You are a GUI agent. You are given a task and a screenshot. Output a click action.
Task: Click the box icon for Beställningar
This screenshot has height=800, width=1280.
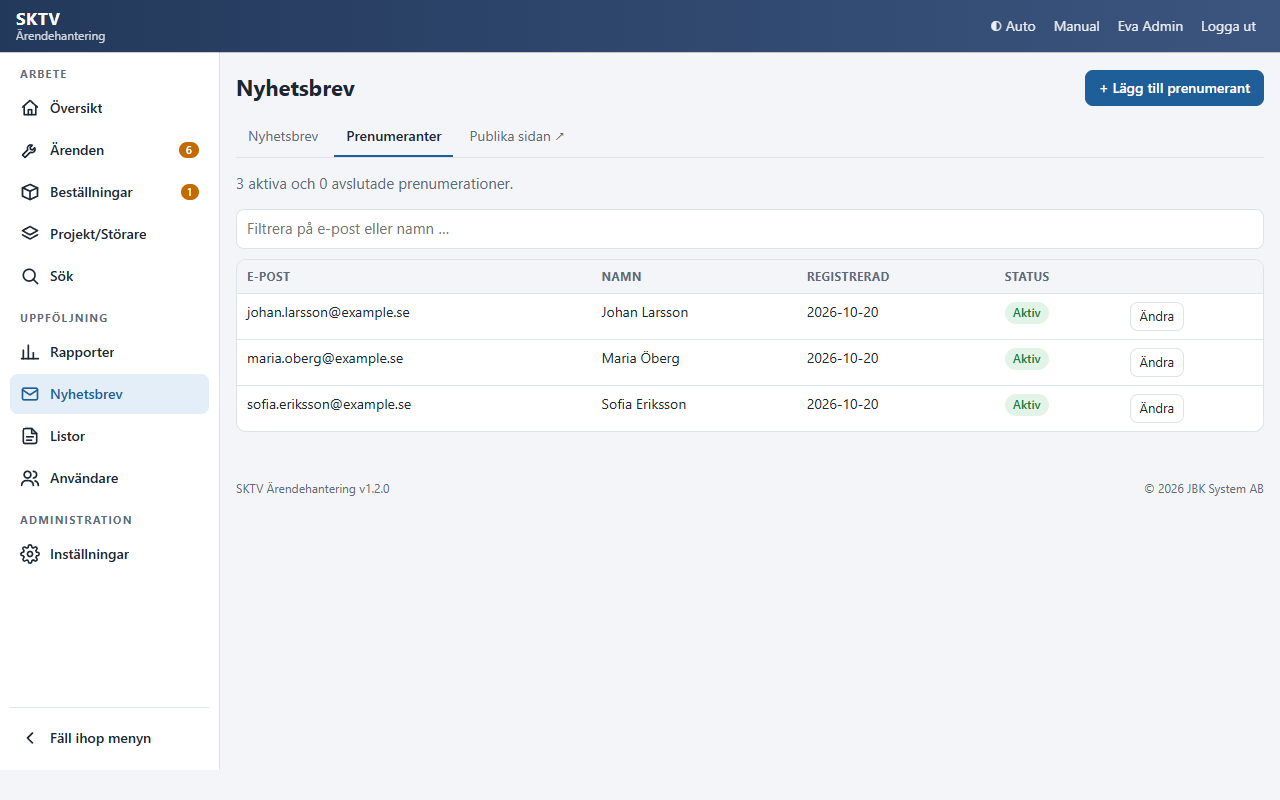tap(30, 192)
